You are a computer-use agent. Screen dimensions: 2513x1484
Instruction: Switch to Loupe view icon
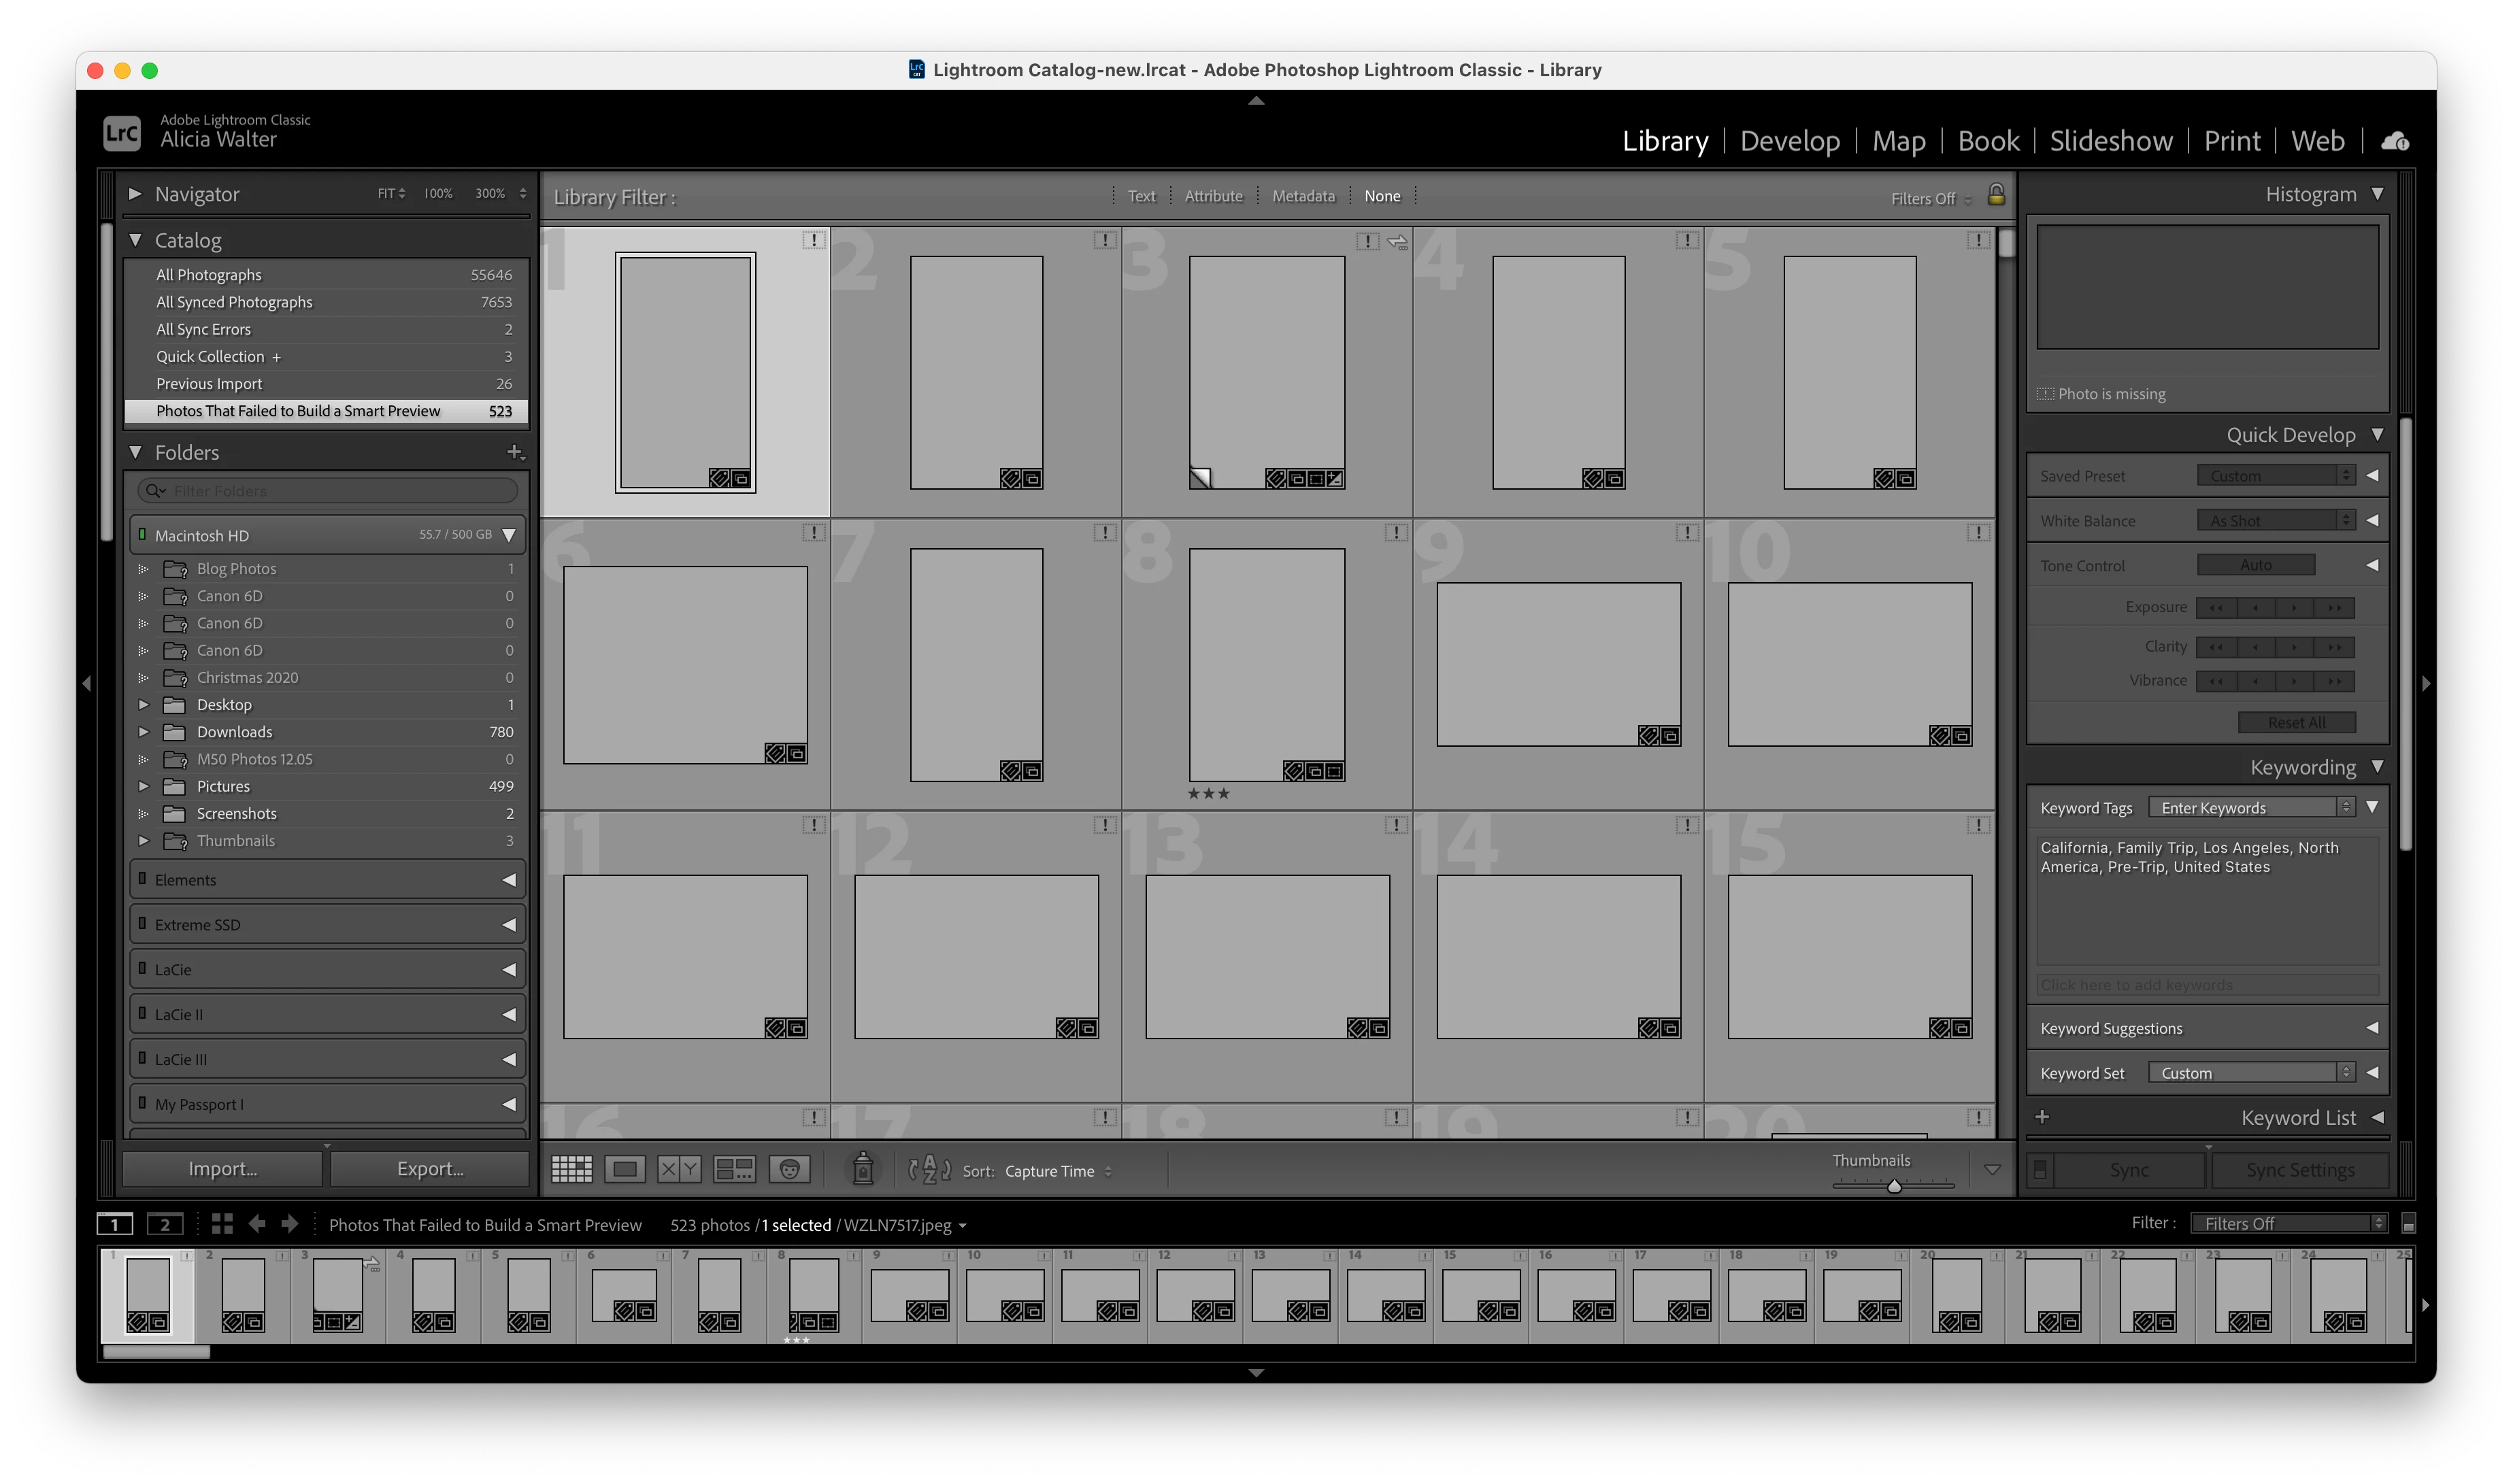tap(625, 1169)
